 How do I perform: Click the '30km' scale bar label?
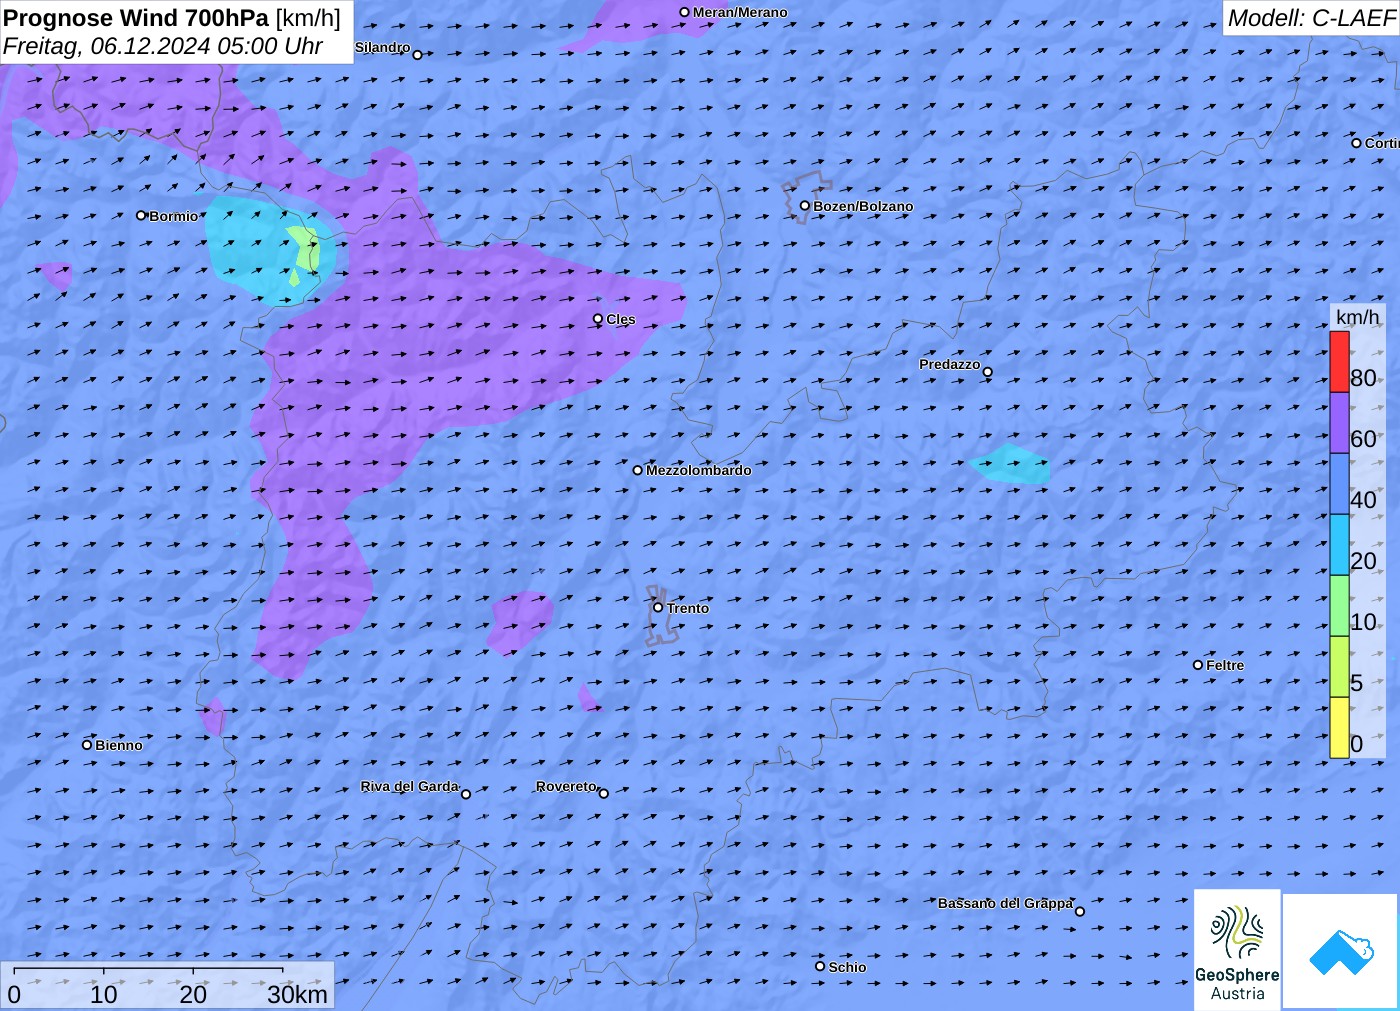coord(297,994)
